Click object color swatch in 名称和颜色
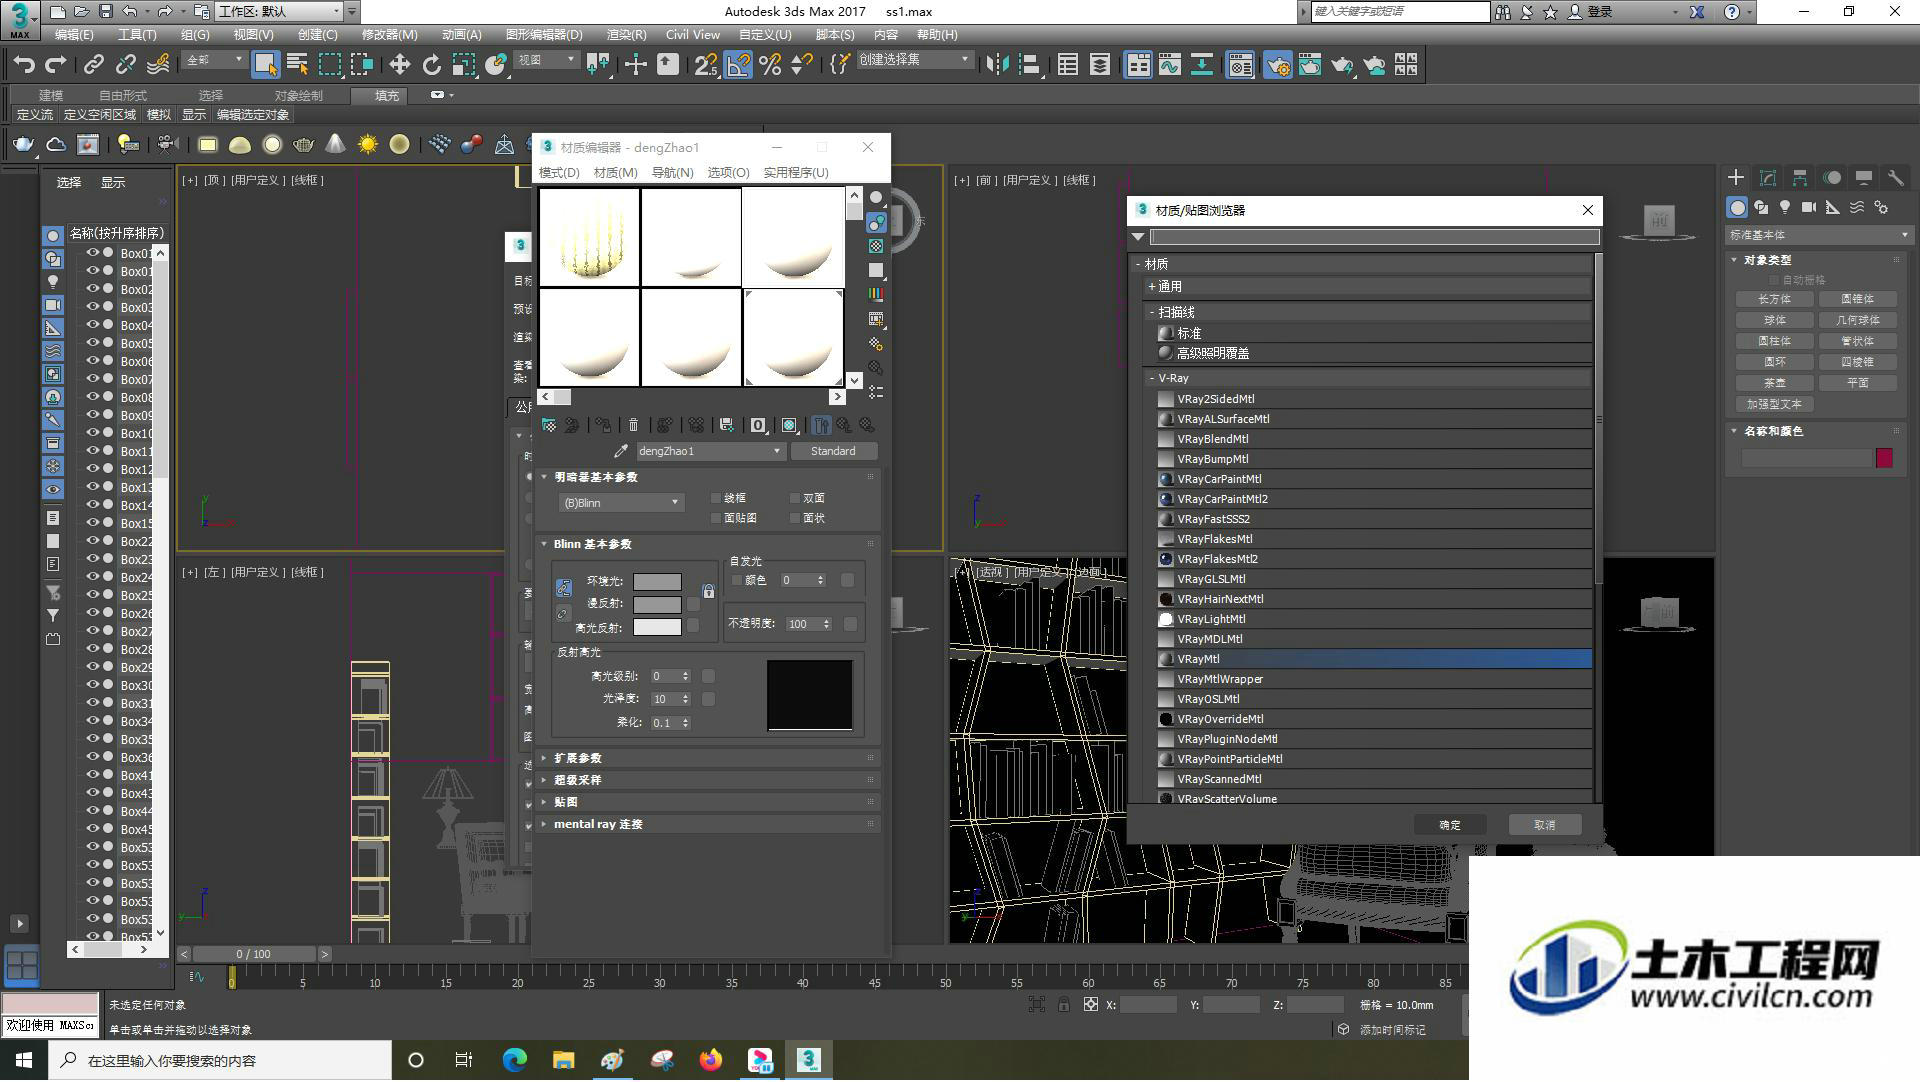 (x=1884, y=458)
